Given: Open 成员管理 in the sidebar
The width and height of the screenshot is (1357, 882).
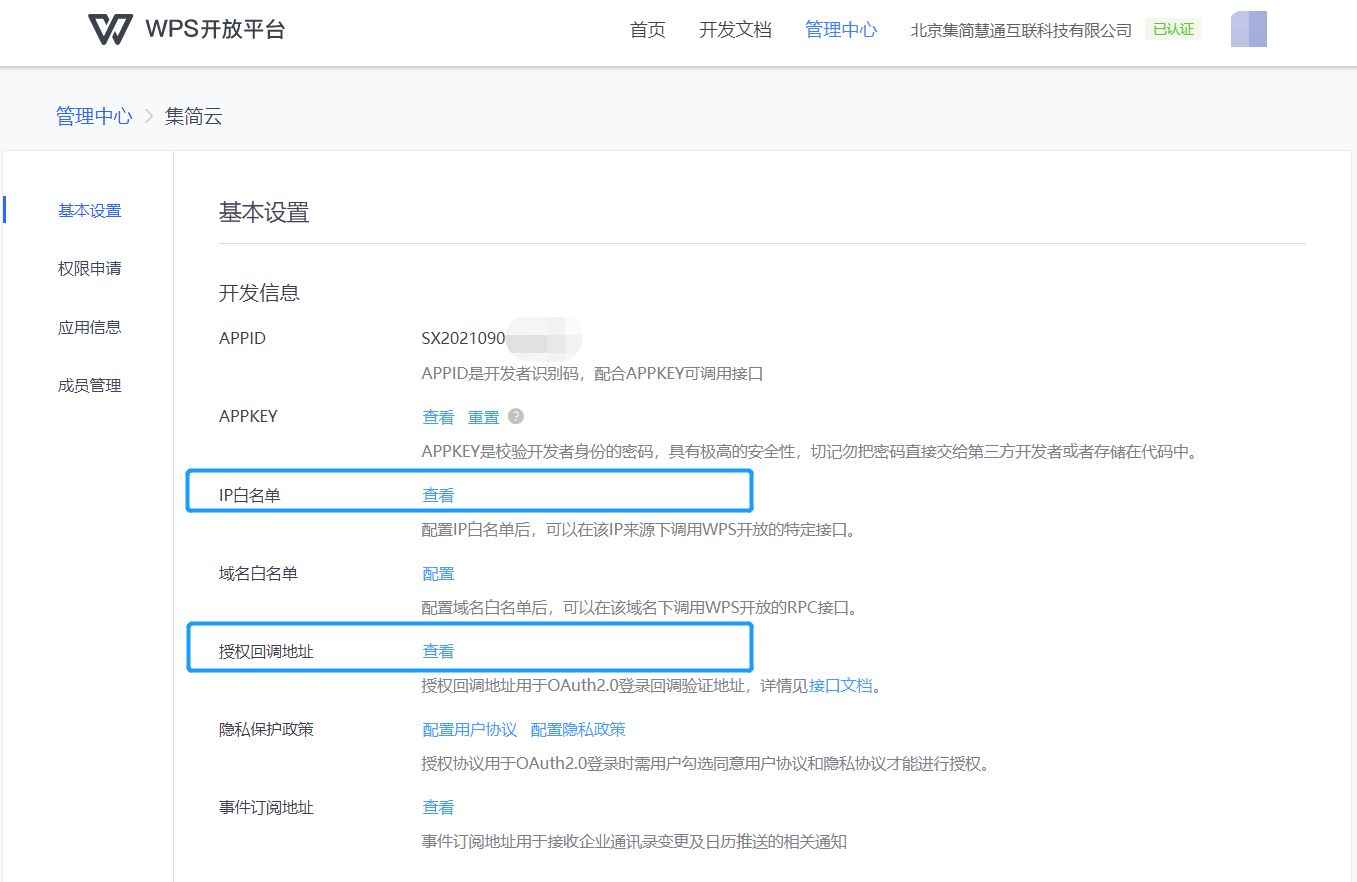Looking at the screenshot, I should point(90,385).
